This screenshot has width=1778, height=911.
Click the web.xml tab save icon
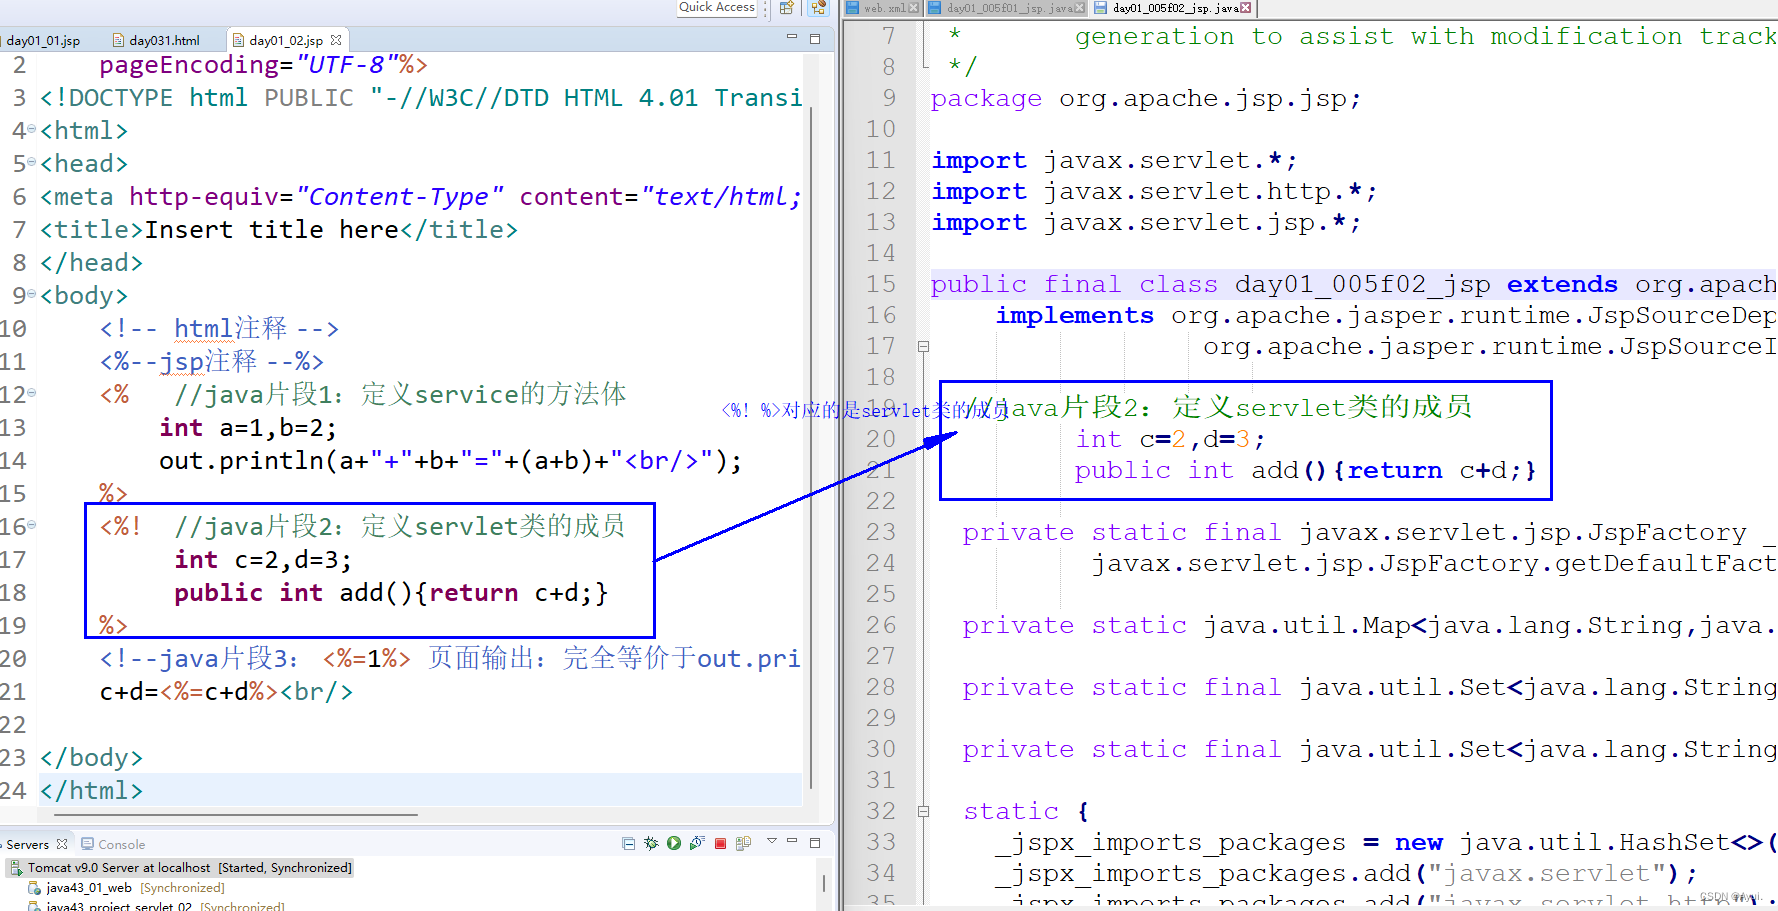click(x=853, y=8)
